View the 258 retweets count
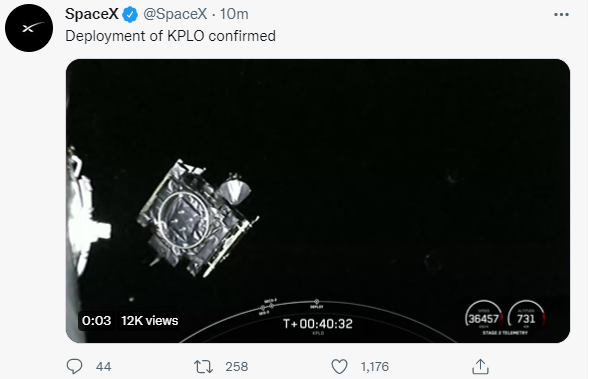 pyautogui.click(x=237, y=367)
